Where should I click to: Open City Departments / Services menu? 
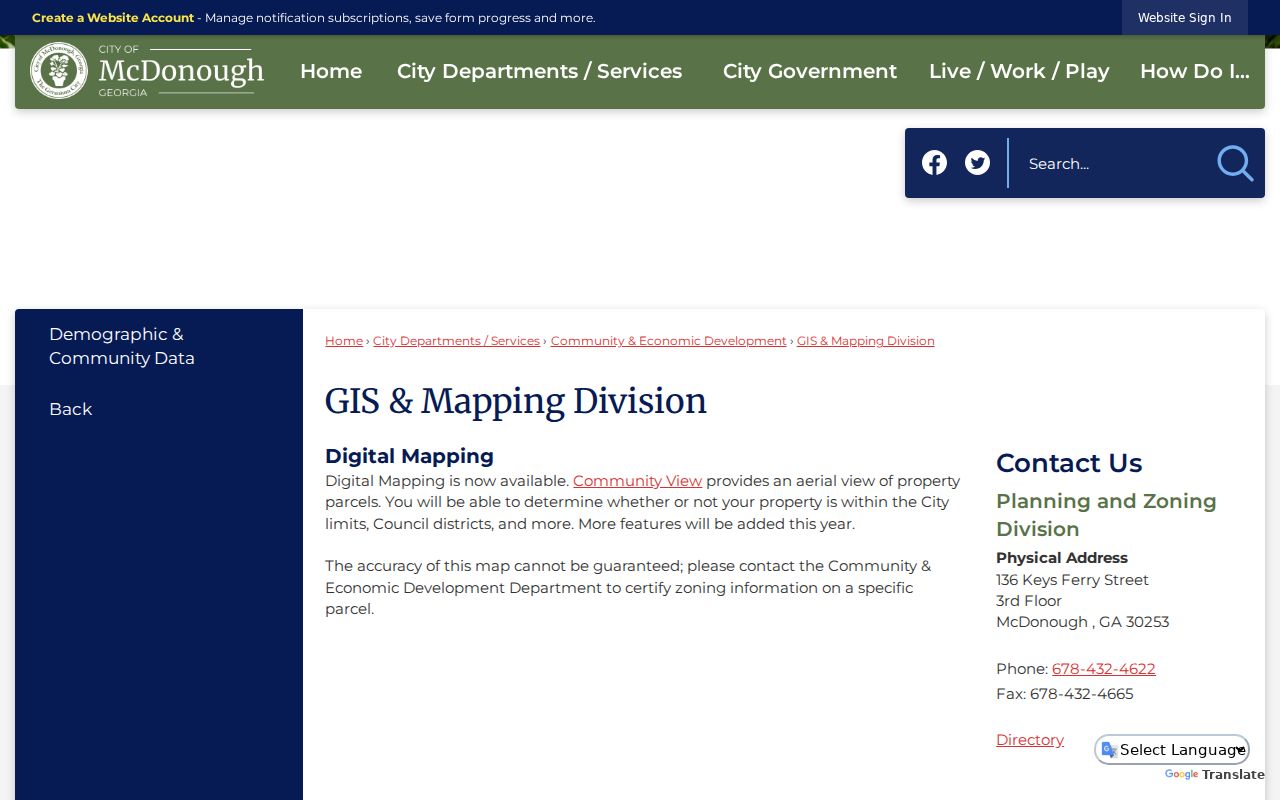point(540,71)
